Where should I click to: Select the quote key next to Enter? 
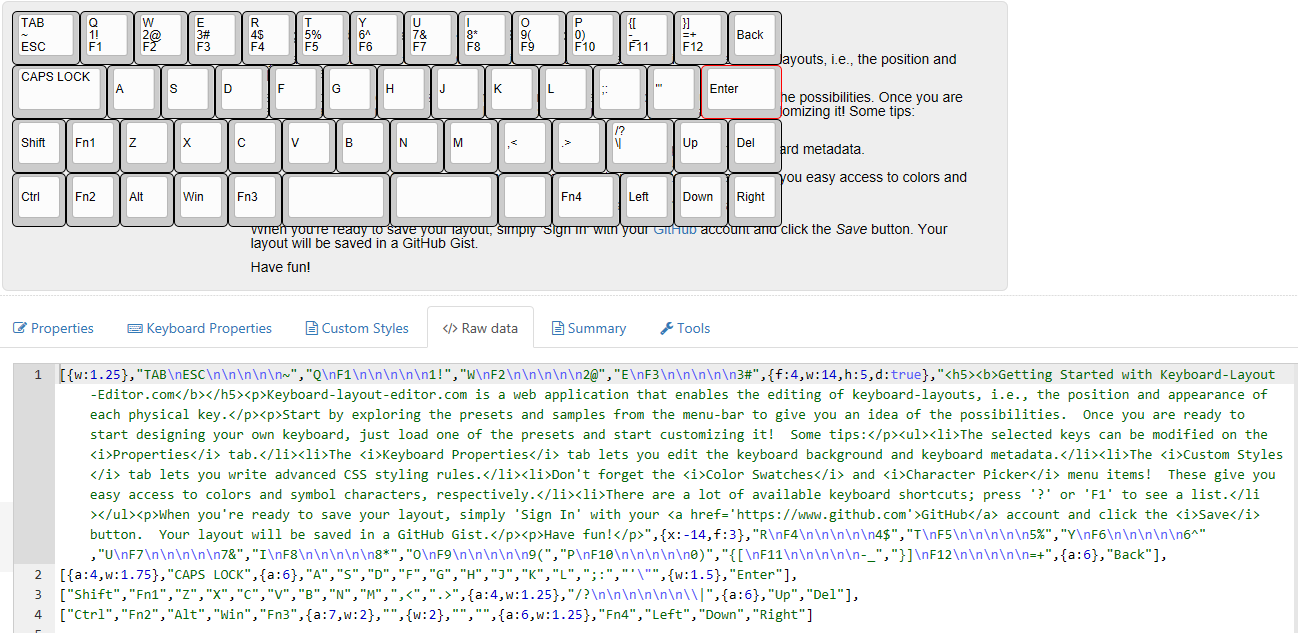point(674,92)
